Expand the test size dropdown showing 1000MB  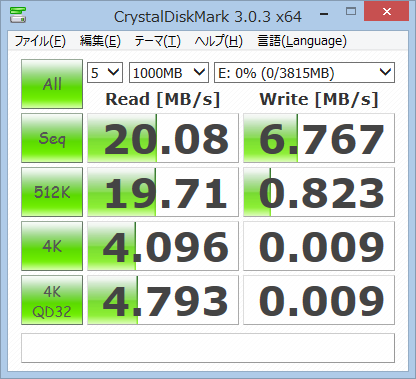coord(169,72)
